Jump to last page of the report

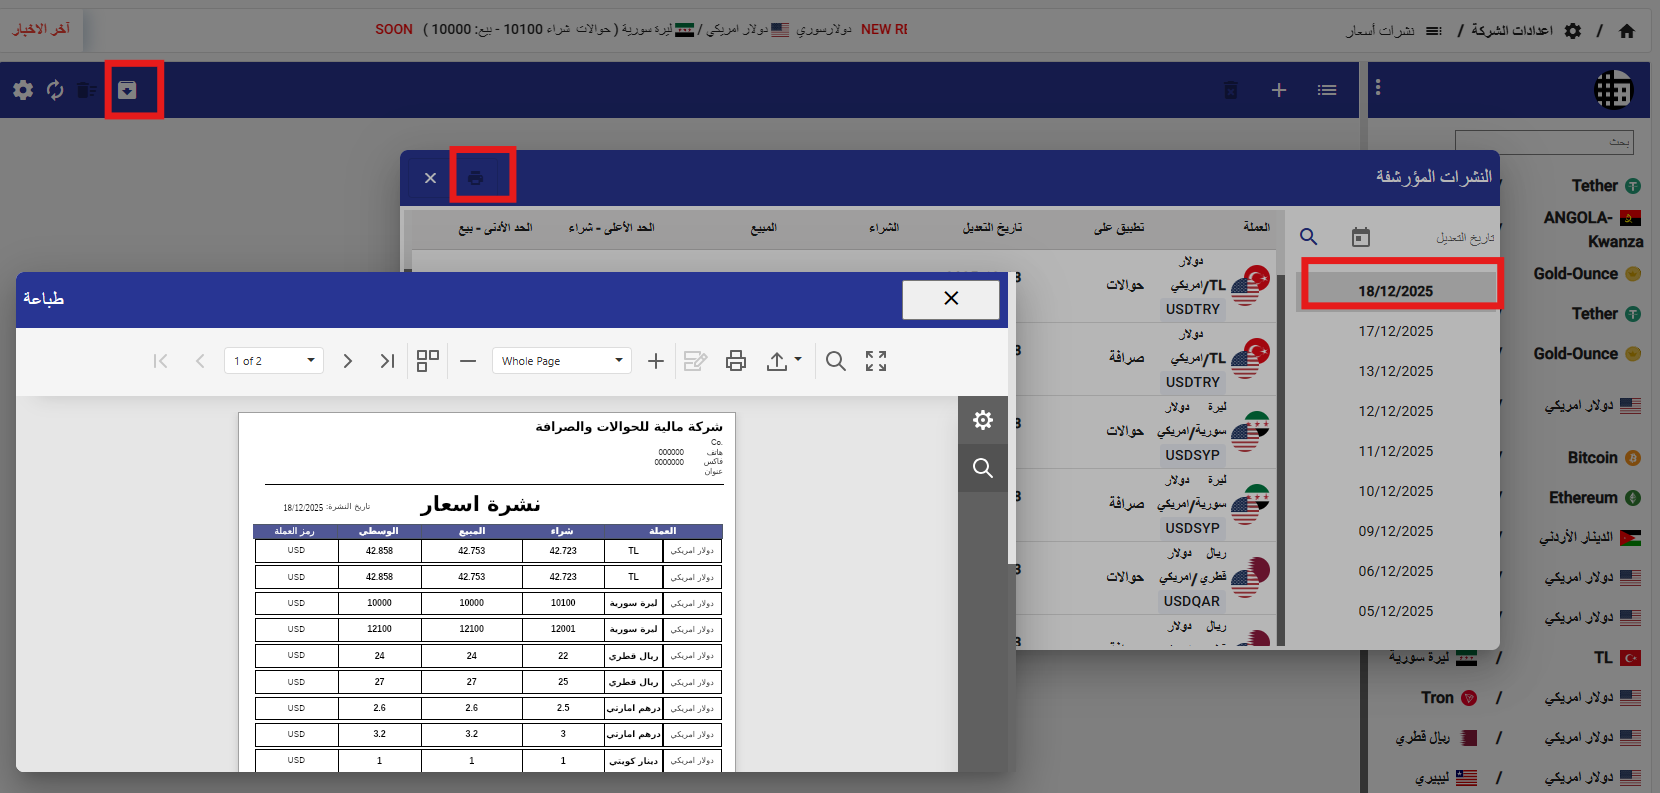click(x=387, y=361)
